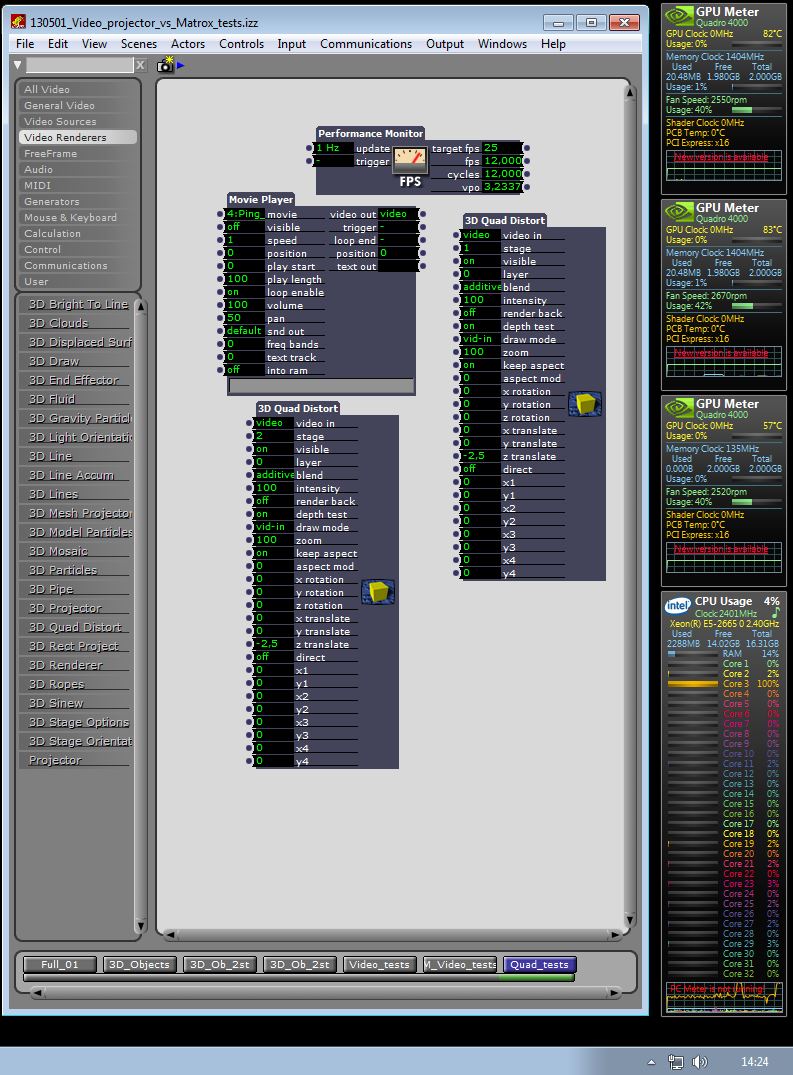Open the Communications menu
Viewport: 793px width, 1075px height.
[366, 44]
